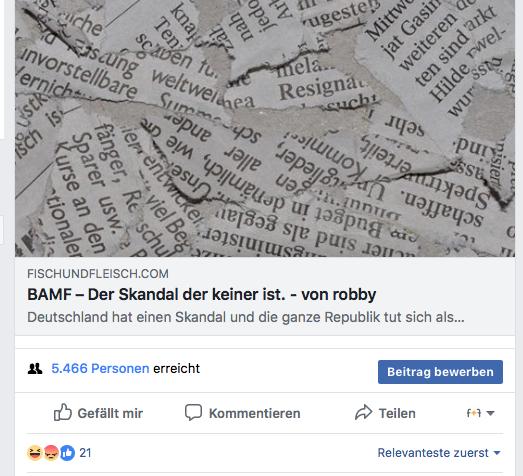Screen dimensions: 523x476
Task: Click the blue Like reaction badge
Action: 67,453
